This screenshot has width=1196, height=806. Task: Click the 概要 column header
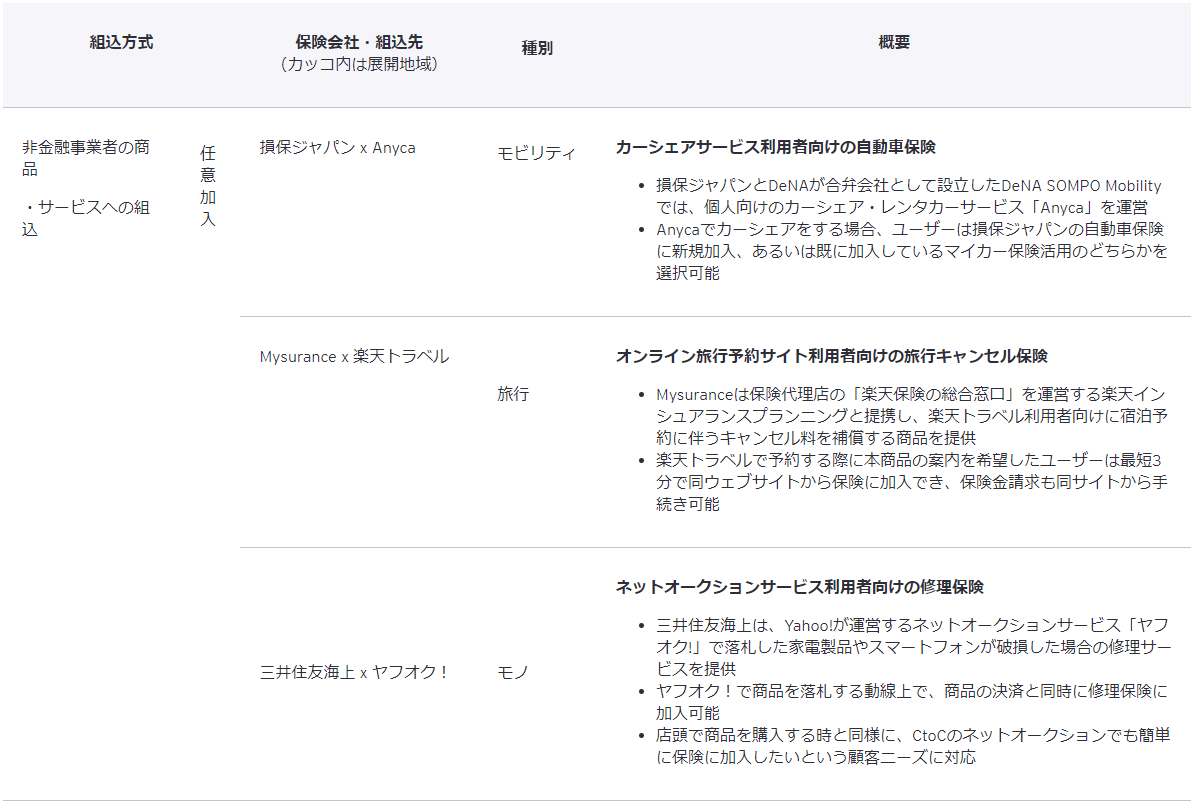pos(894,43)
